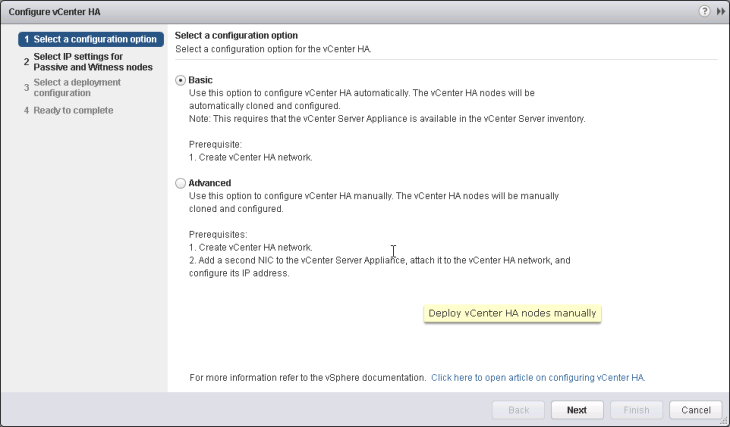Select the Basic configuration radio button

[180, 80]
